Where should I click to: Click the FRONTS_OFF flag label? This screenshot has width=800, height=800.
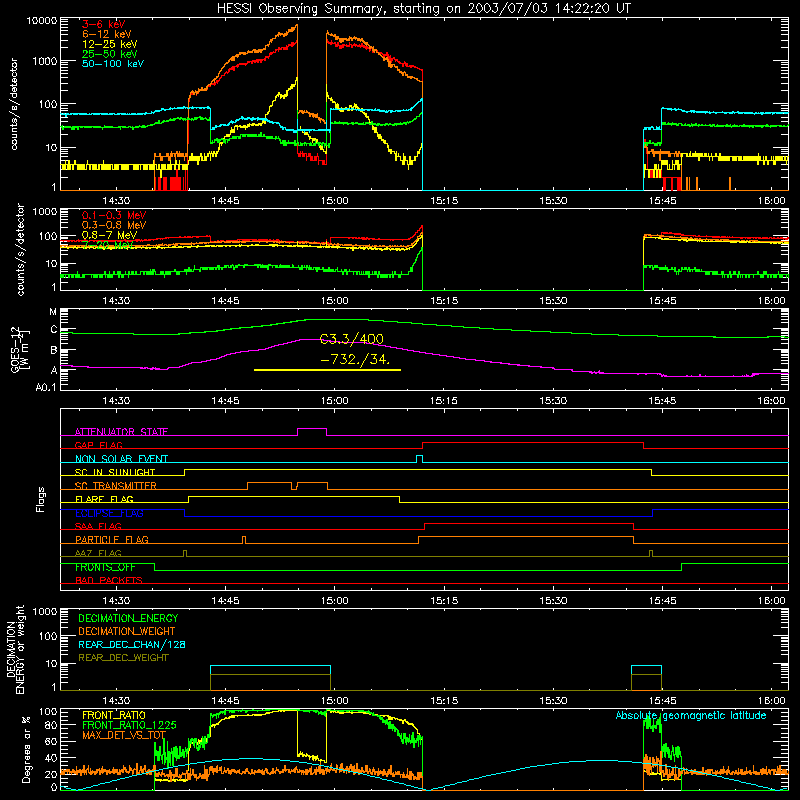[105, 567]
